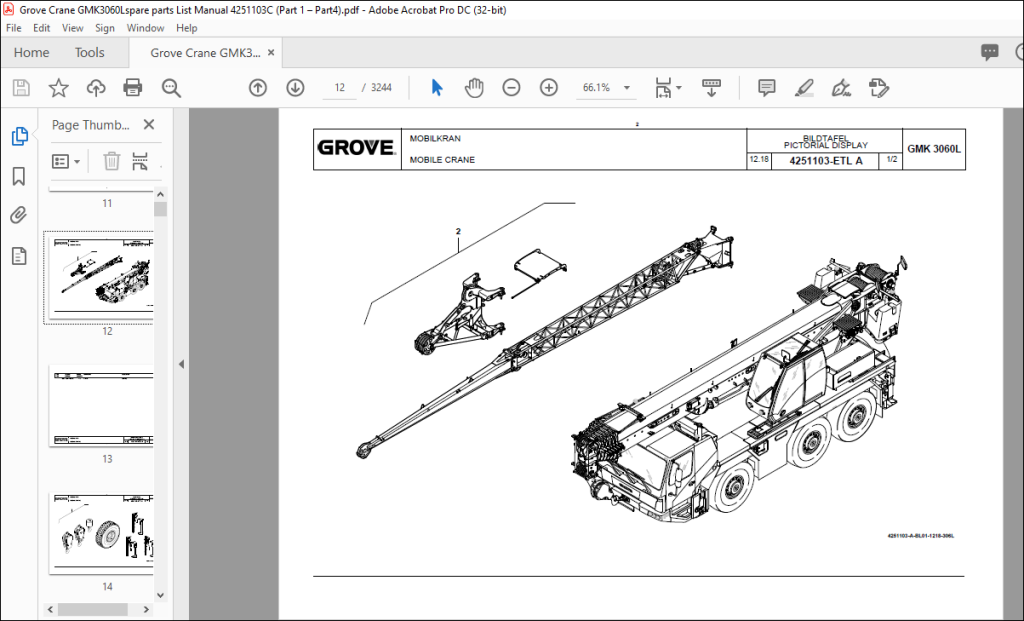Open the thumbnail options menu dropdown
Image resolution: width=1024 pixels, height=621 pixels.
click(x=66, y=161)
